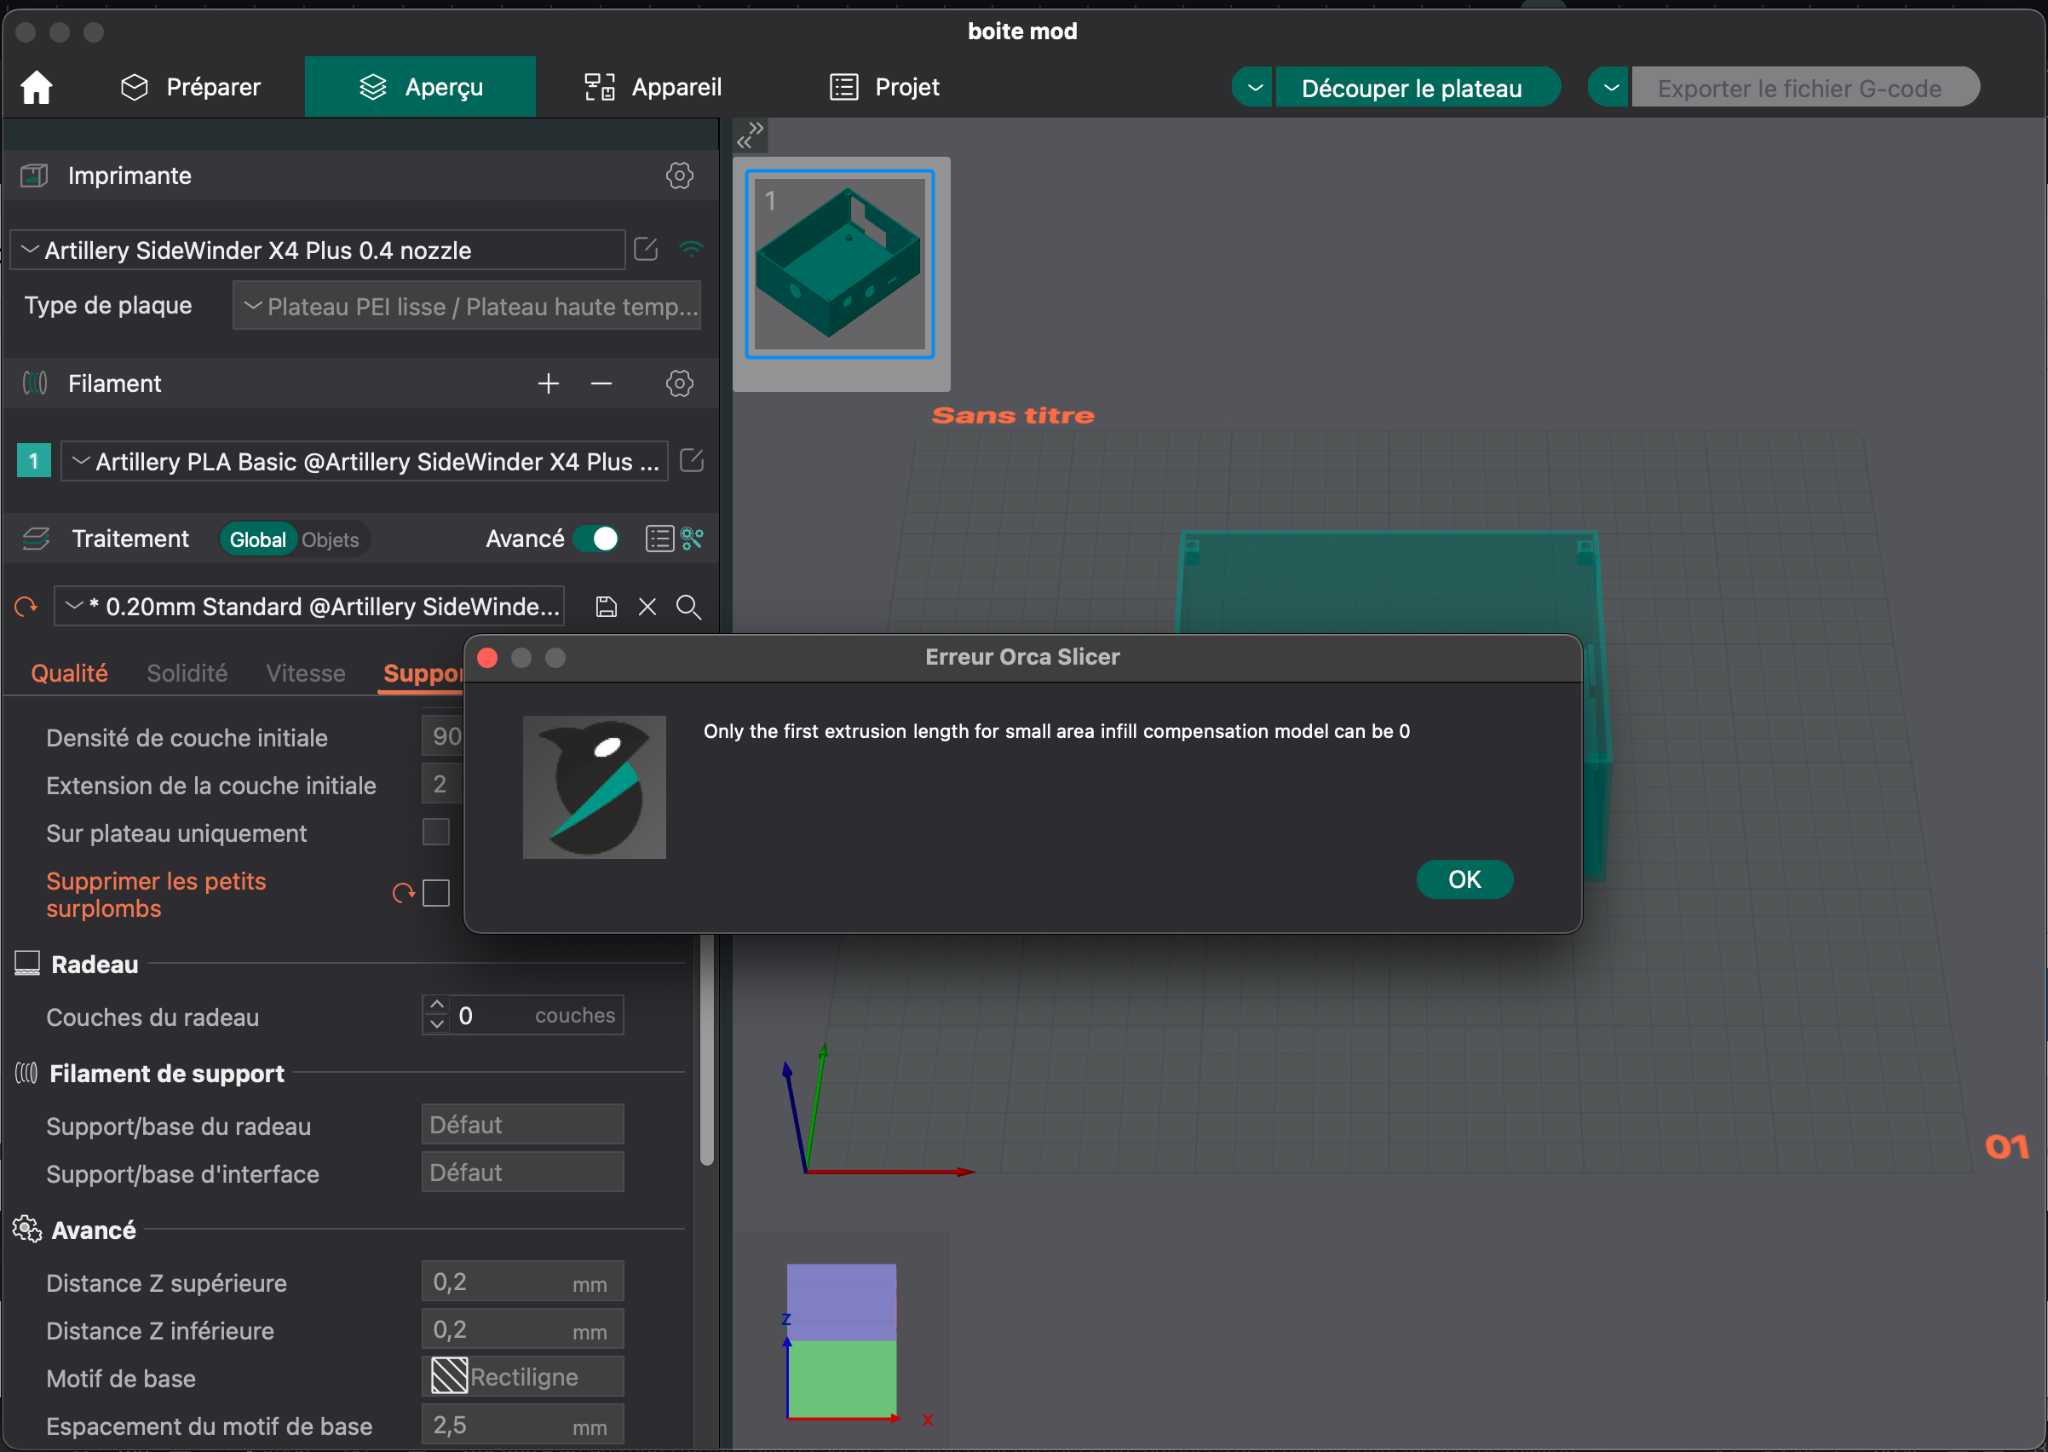Switch Traitement scope to Objets
The image size is (2048, 1452).
(x=330, y=540)
